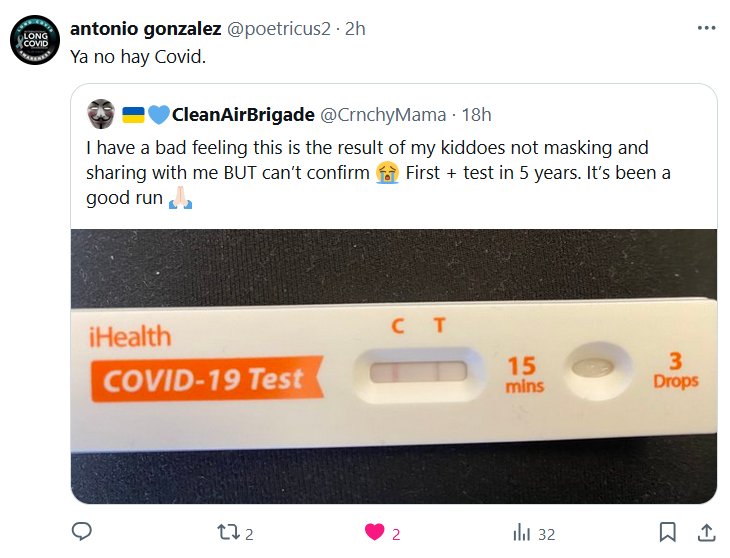Click the share upload arrow icon
This screenshot has height=558, width=730.
point(705,532)
